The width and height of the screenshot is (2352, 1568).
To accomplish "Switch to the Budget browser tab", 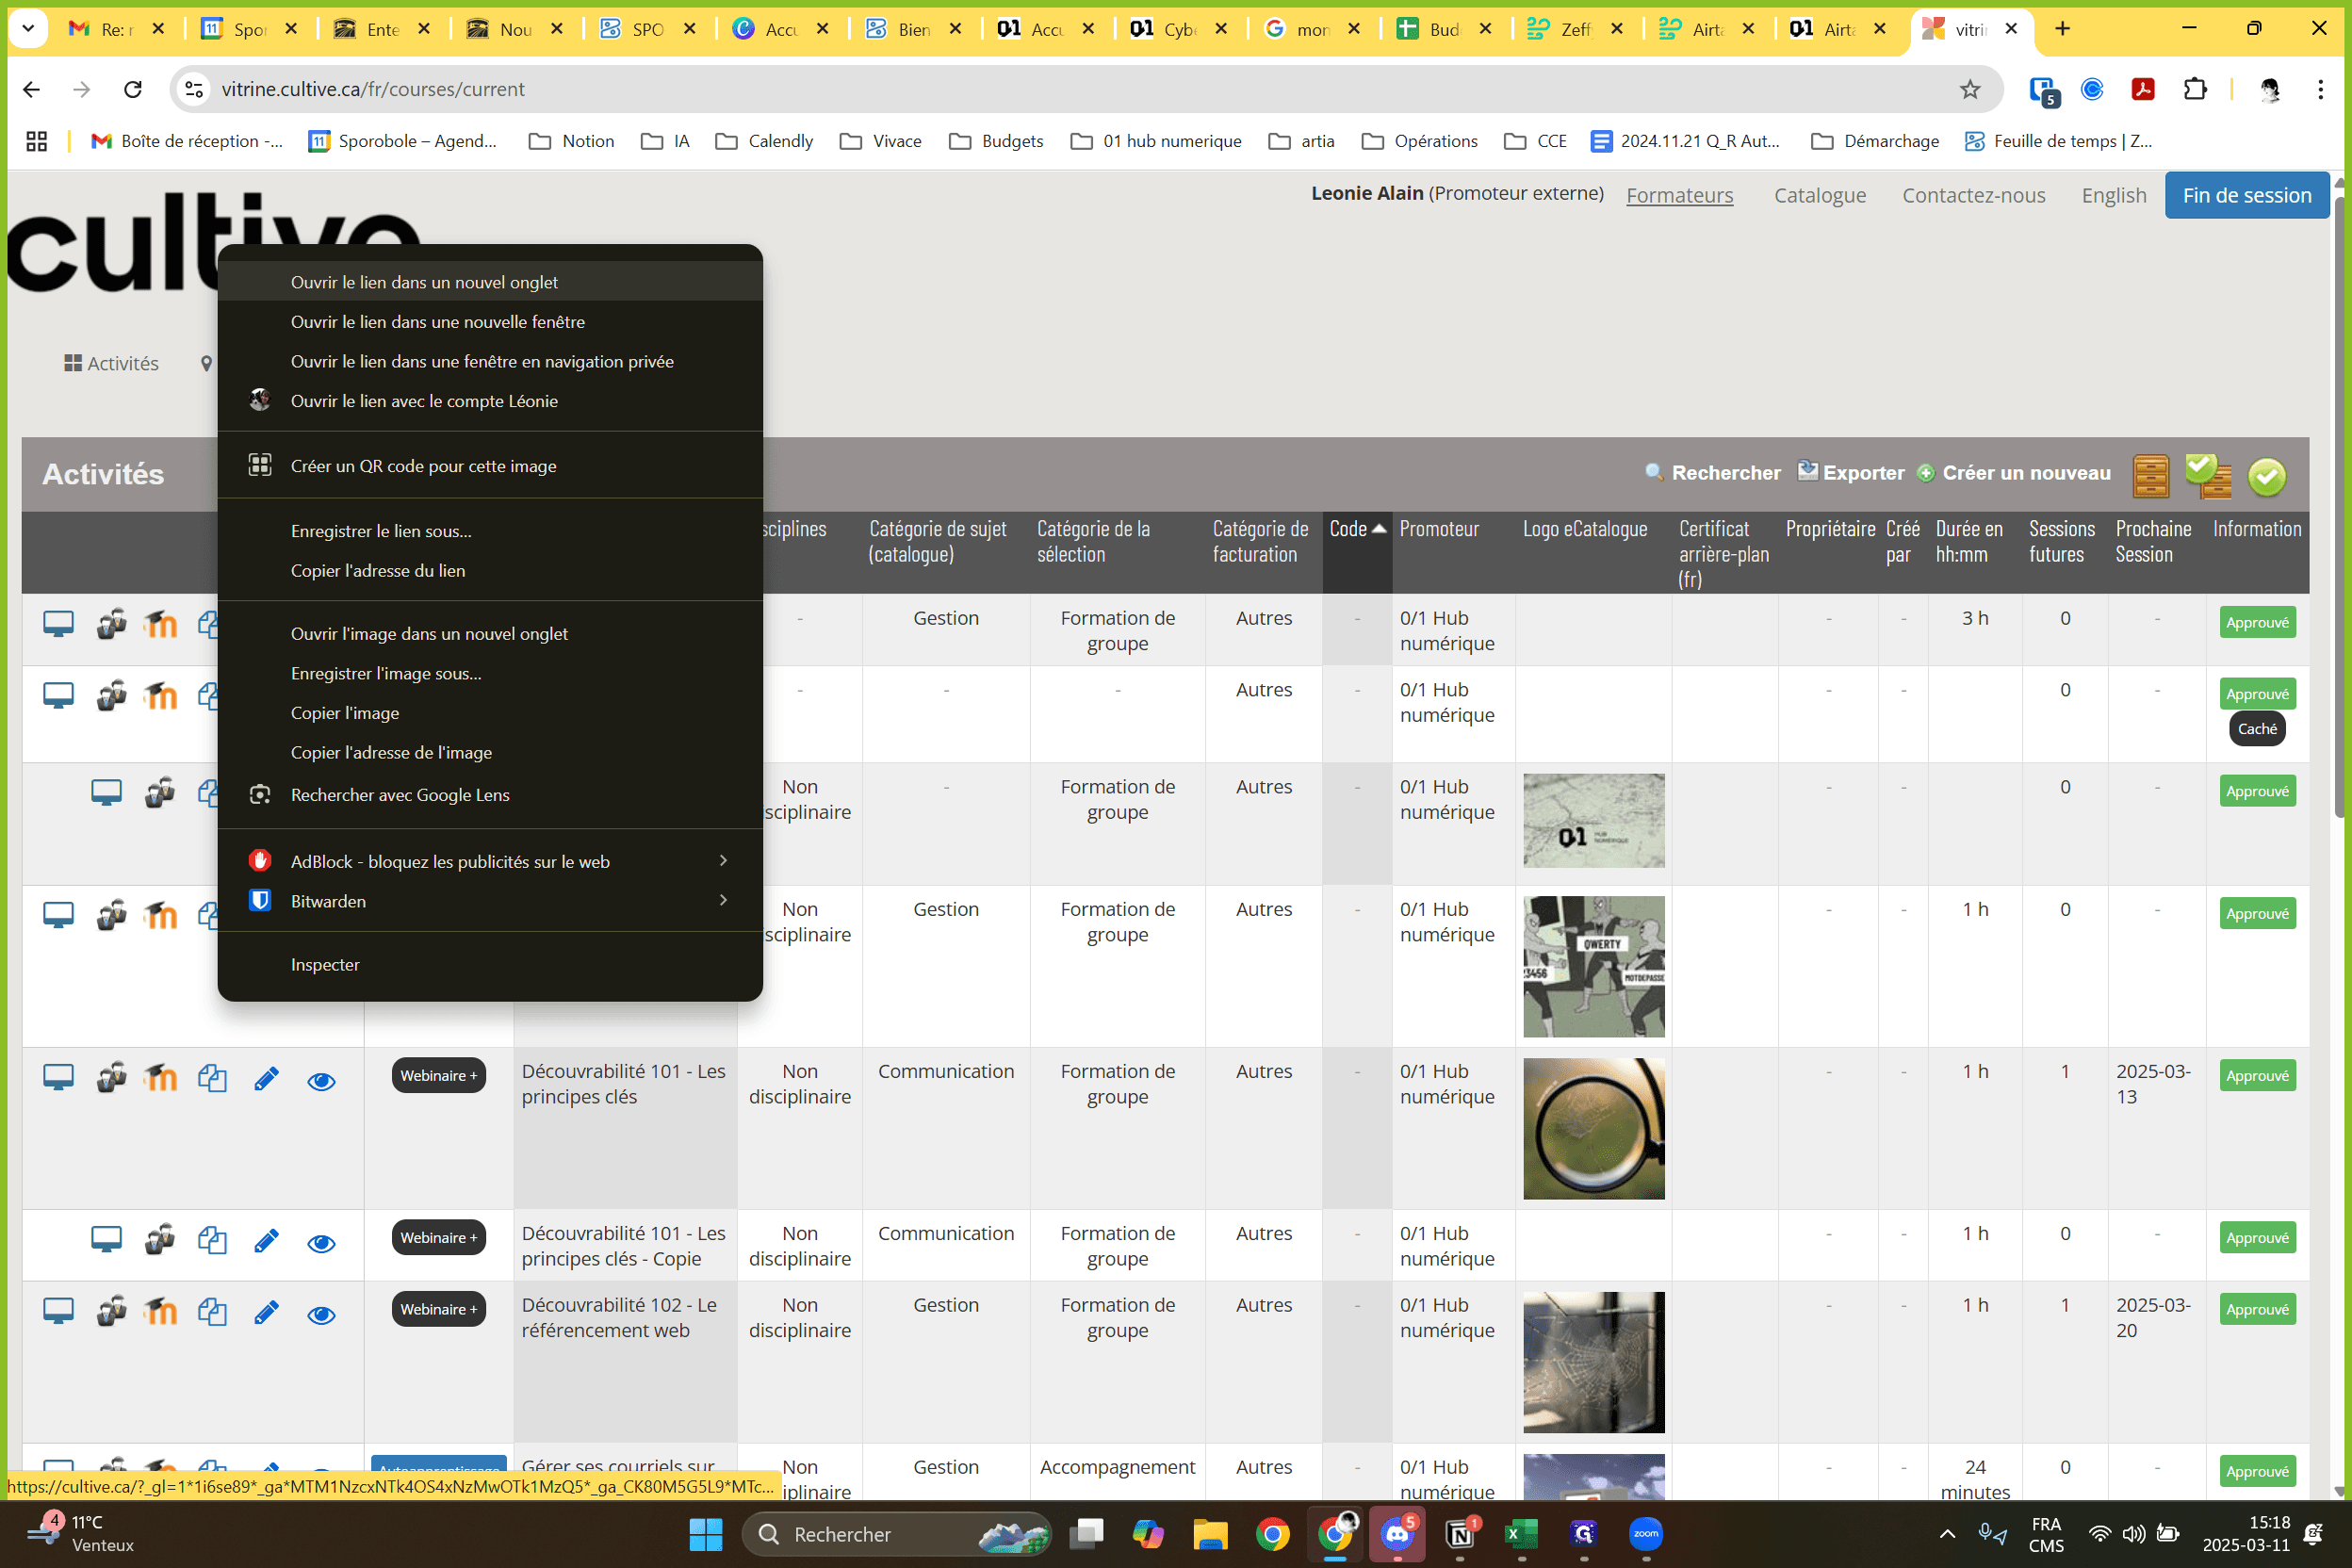I will point(1443,29).
